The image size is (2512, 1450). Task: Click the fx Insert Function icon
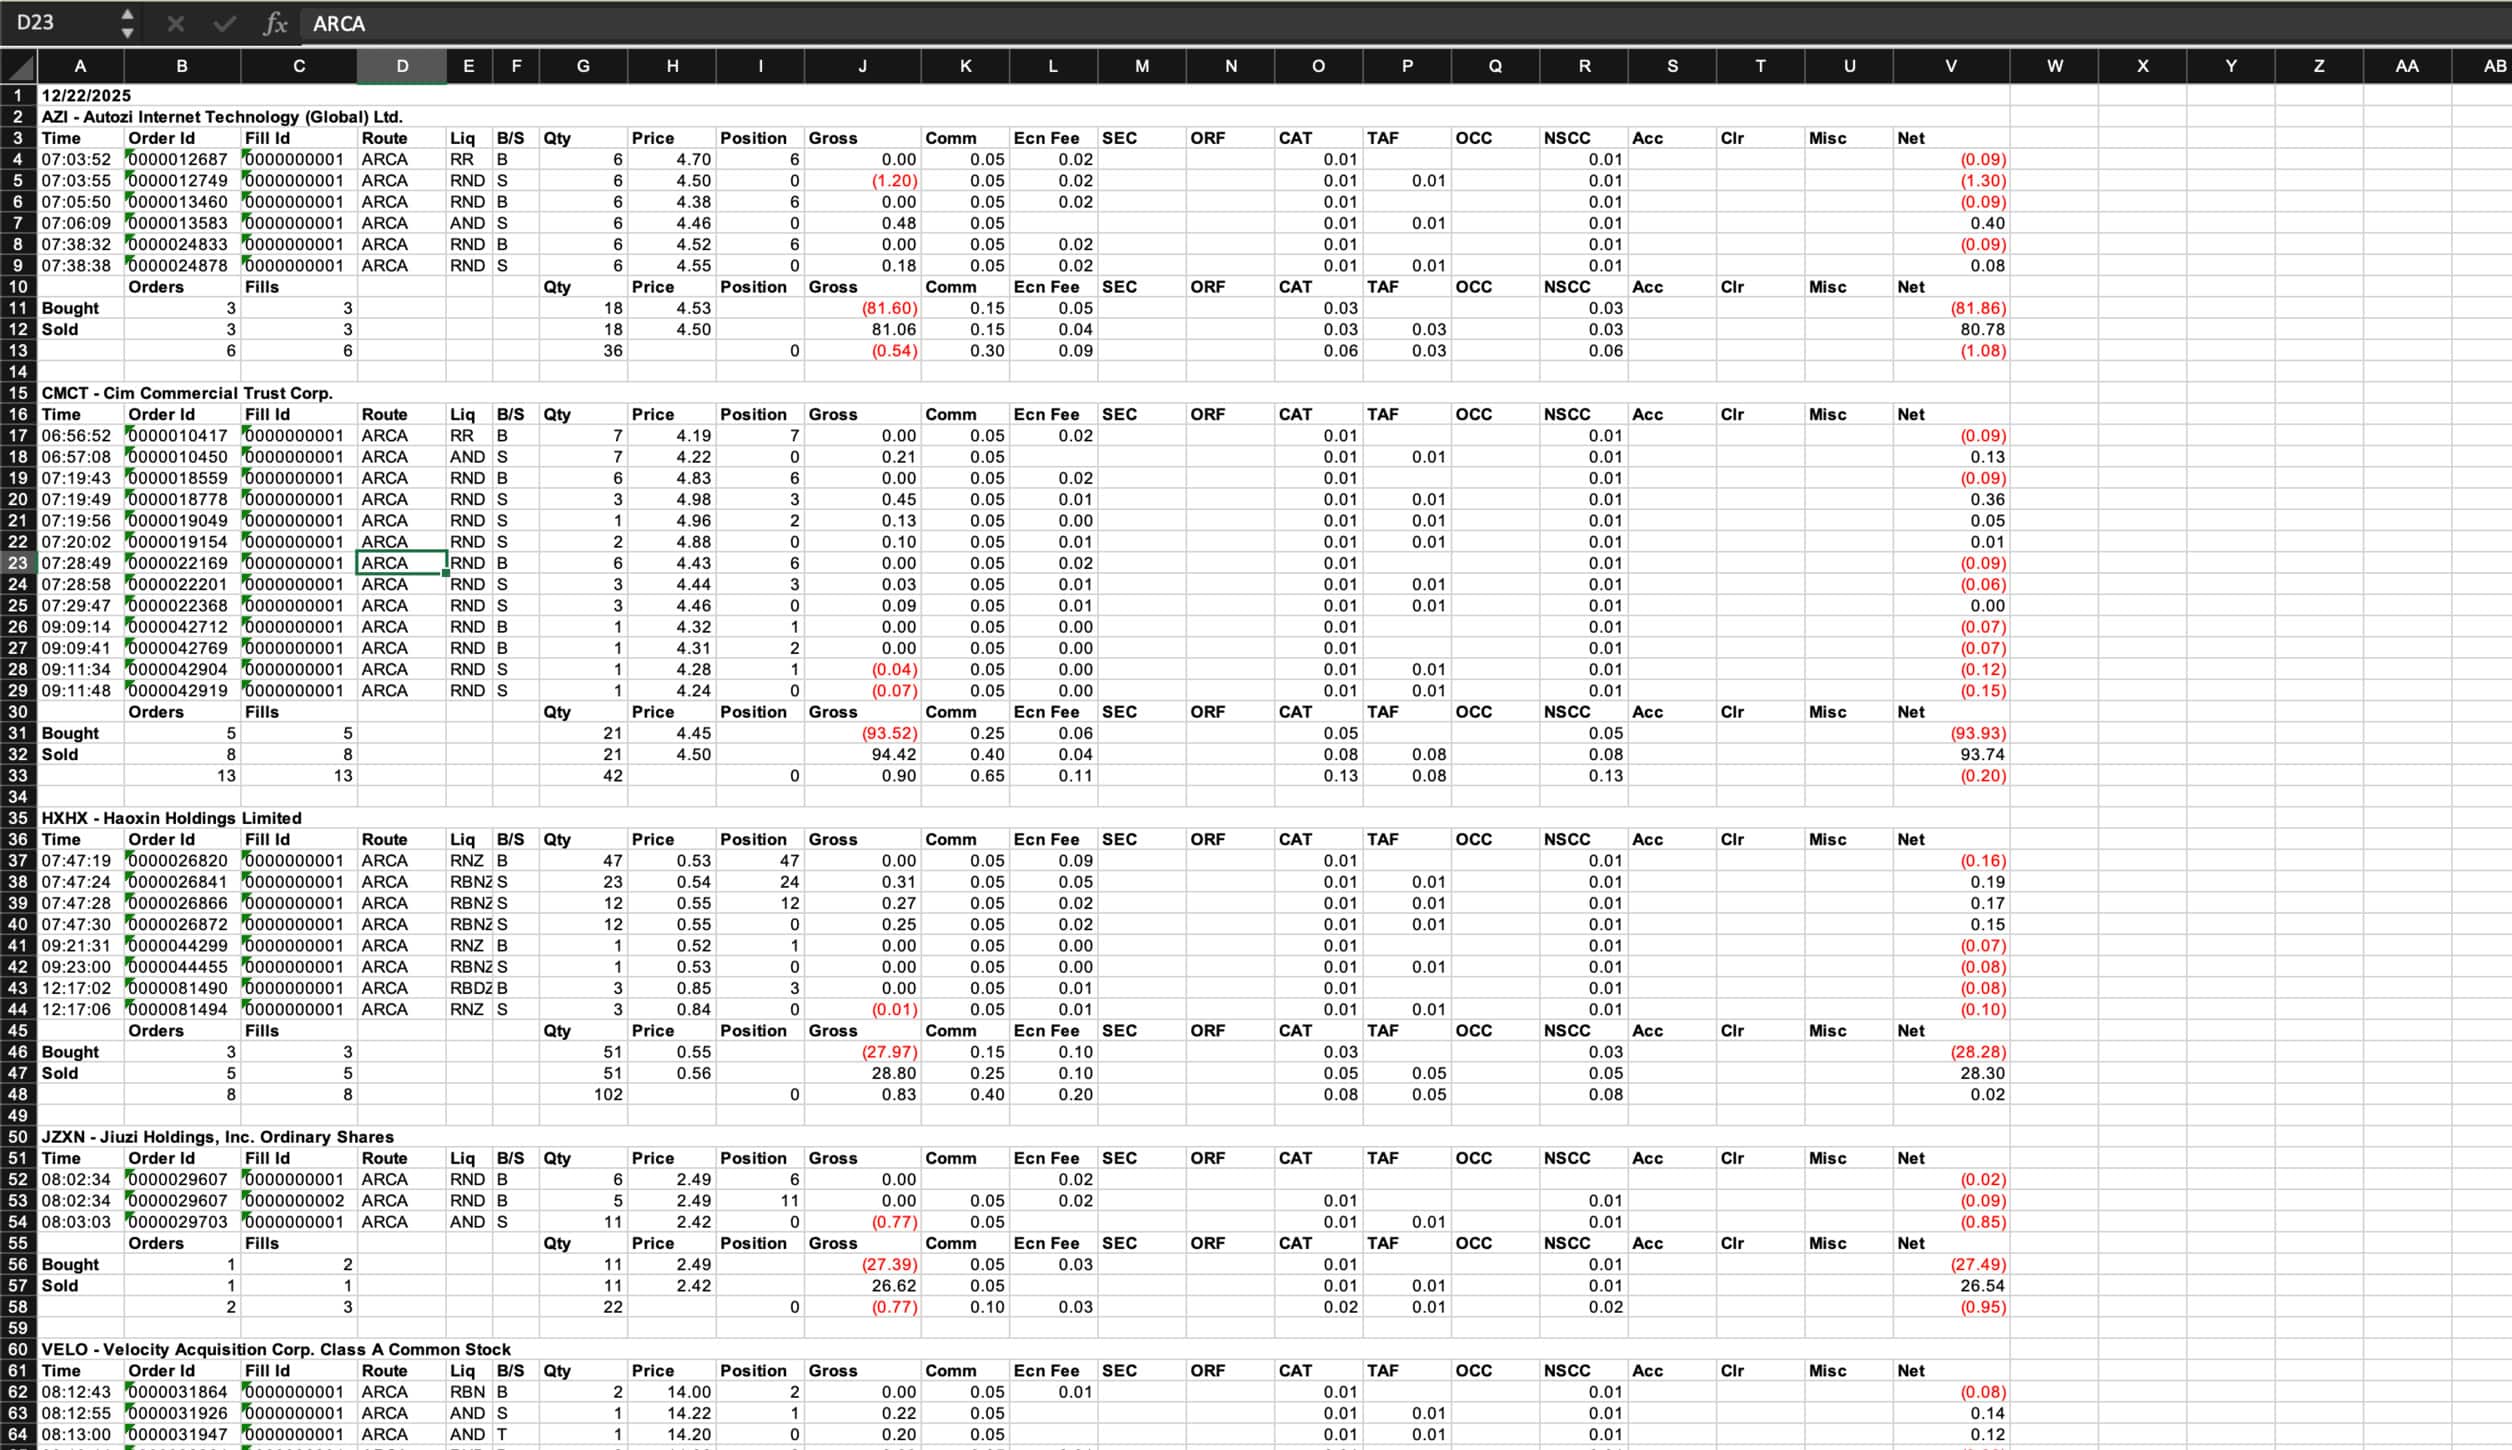(x=275, y=24)
